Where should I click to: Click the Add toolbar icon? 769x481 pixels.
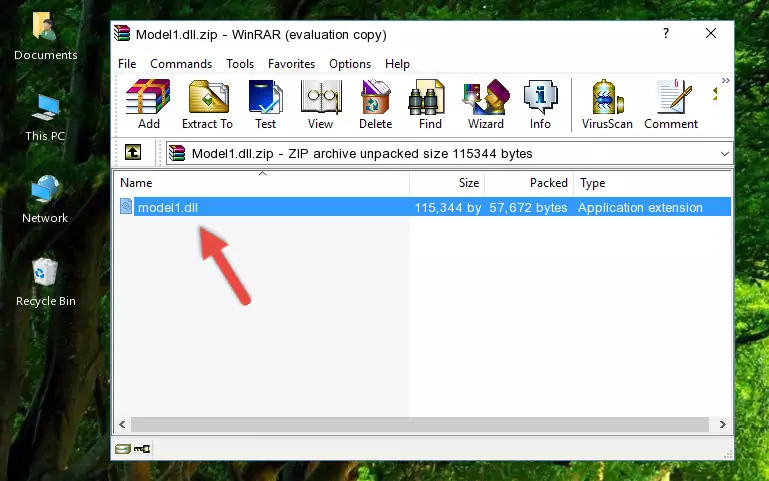148,104
